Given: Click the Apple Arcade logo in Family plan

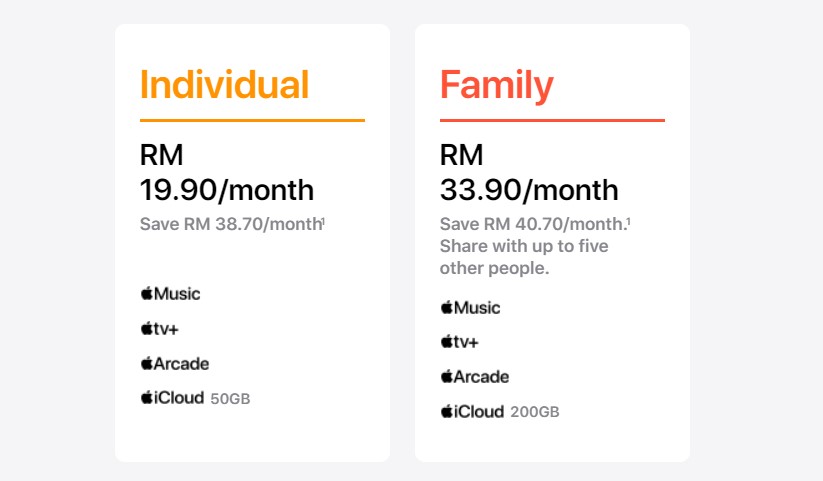Looking at the screenshot, I should click(475, 377).
